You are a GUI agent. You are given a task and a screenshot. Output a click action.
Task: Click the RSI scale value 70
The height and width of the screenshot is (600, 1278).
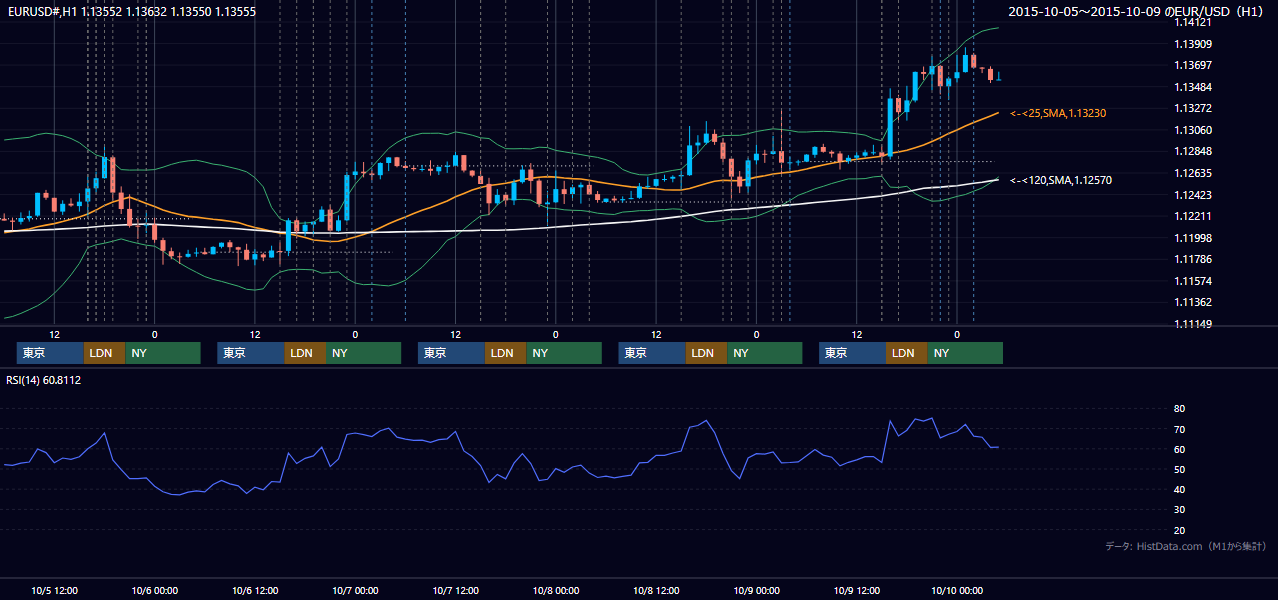[1180, 429]
